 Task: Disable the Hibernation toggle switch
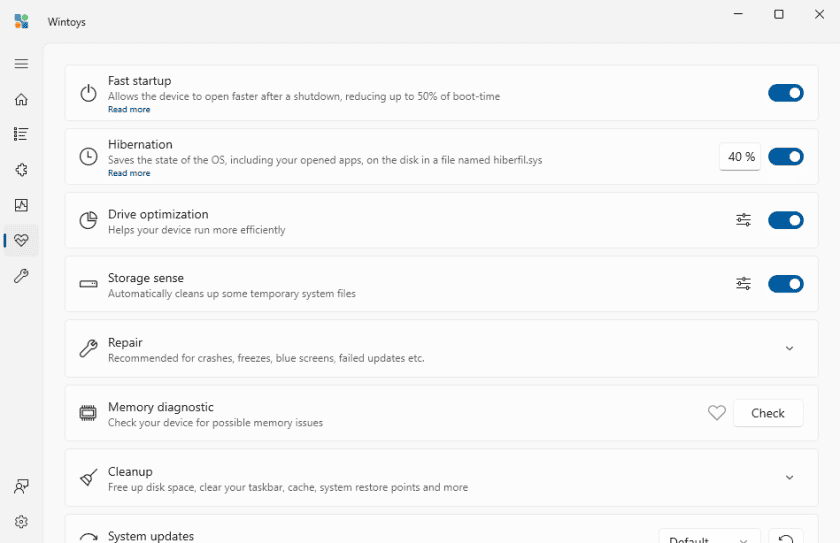coord(785,157)
